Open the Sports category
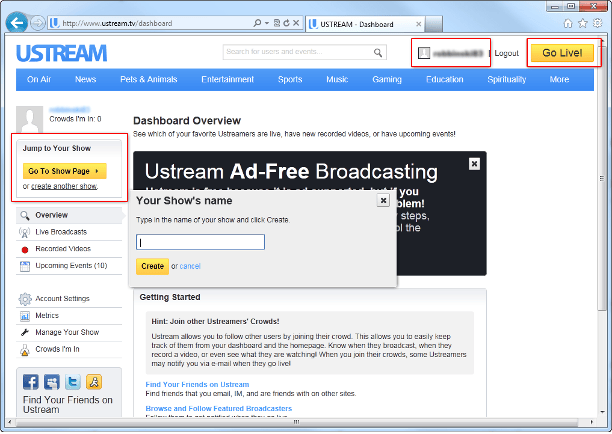The image size is (612, 434). tap(290, 80)
